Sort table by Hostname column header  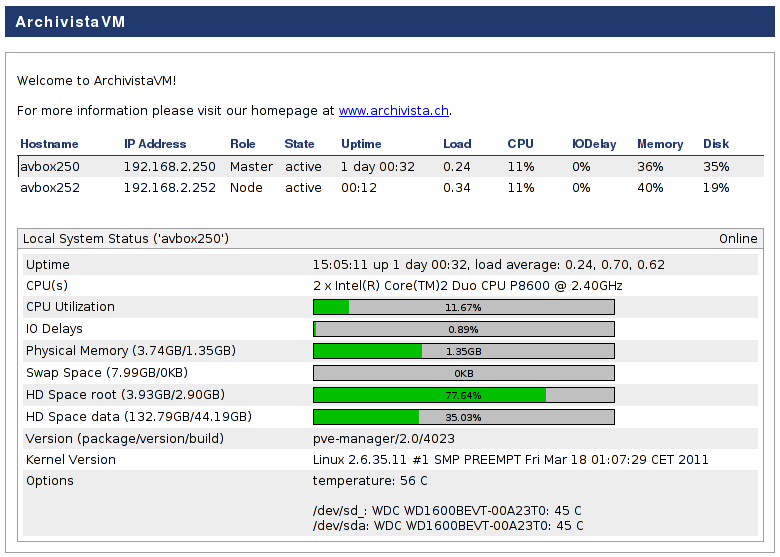(49, 144)
